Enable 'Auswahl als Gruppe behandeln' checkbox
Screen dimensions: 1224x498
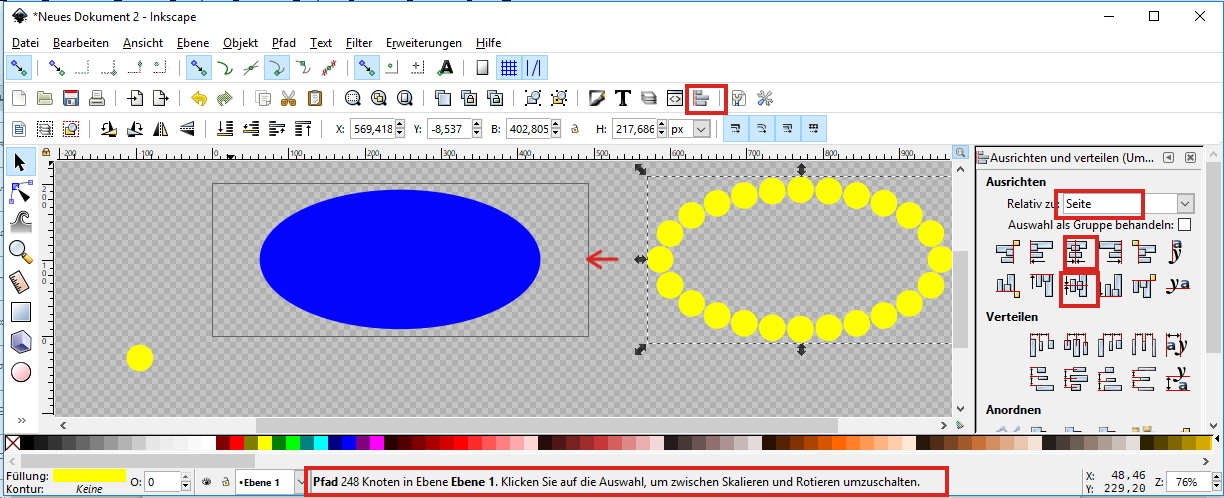pos(1184,225)
